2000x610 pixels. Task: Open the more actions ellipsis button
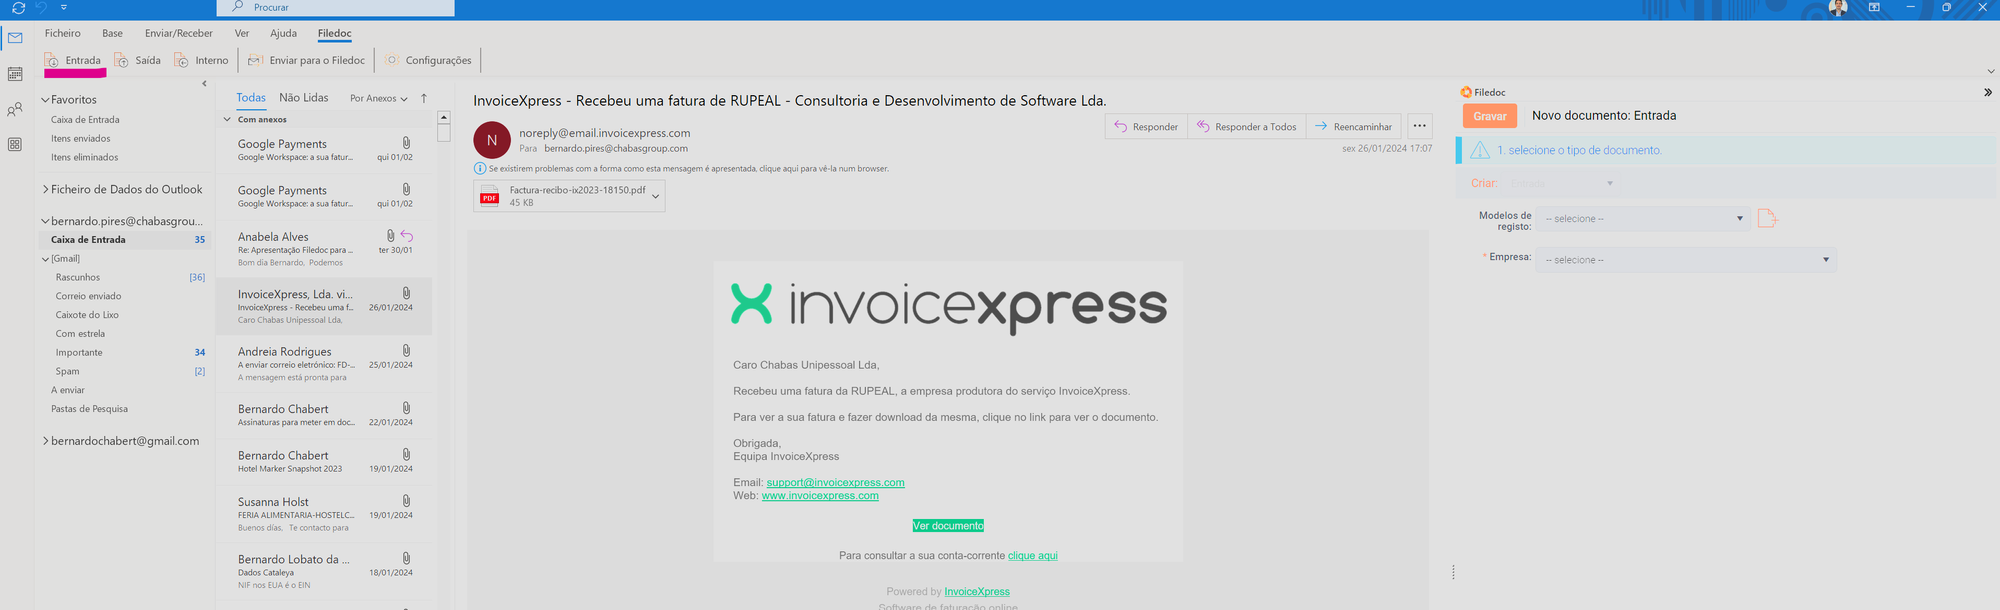point(1420,127)
